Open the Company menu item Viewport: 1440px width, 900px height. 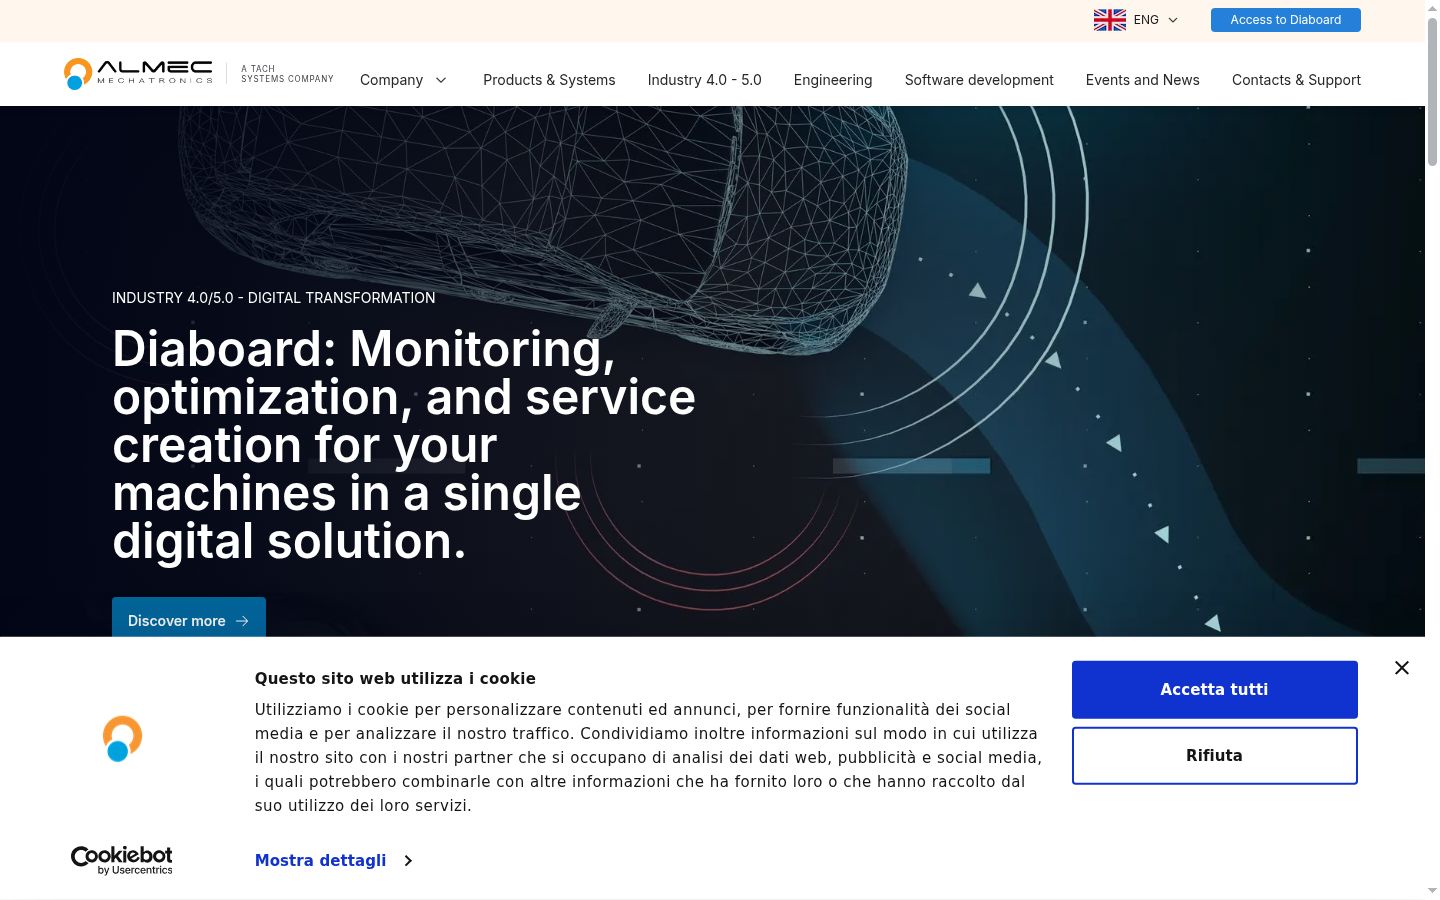[391, 80]
